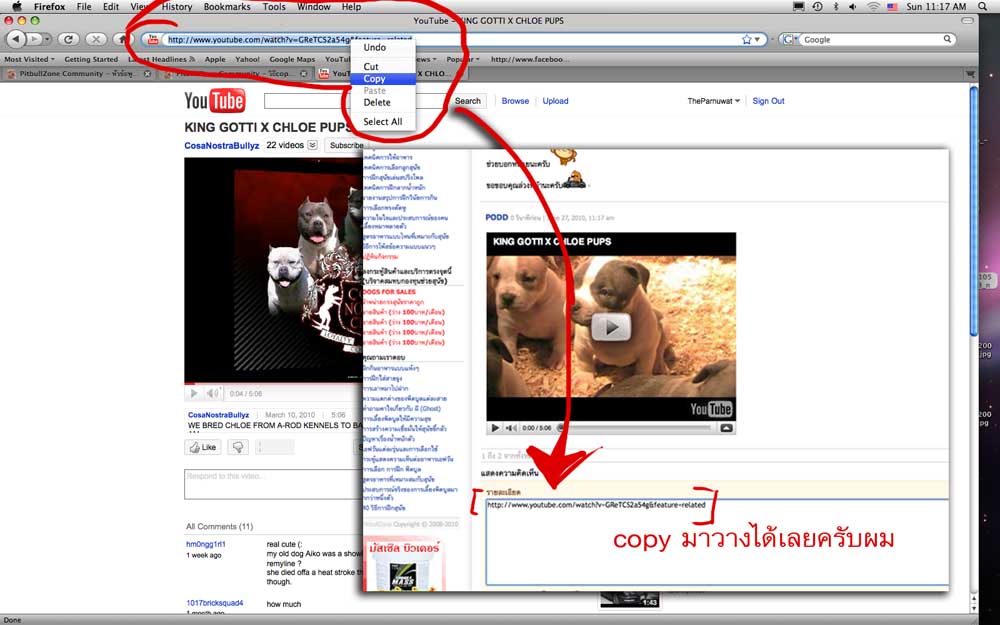Screen dimensions: 1000x625
Task: Open the Window menu
Action: [314, 6]
